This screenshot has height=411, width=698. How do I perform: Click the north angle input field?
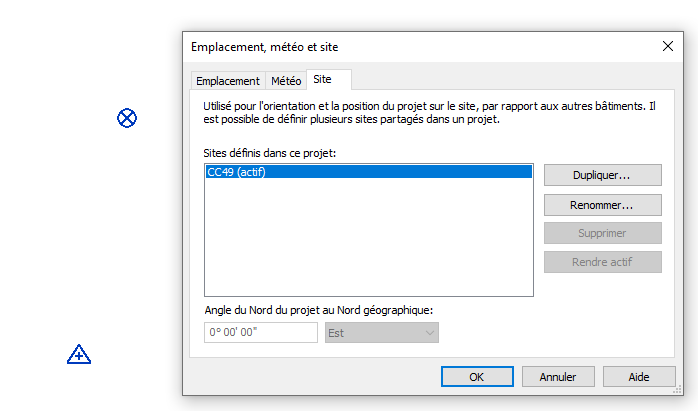click(x=260, y=333)
